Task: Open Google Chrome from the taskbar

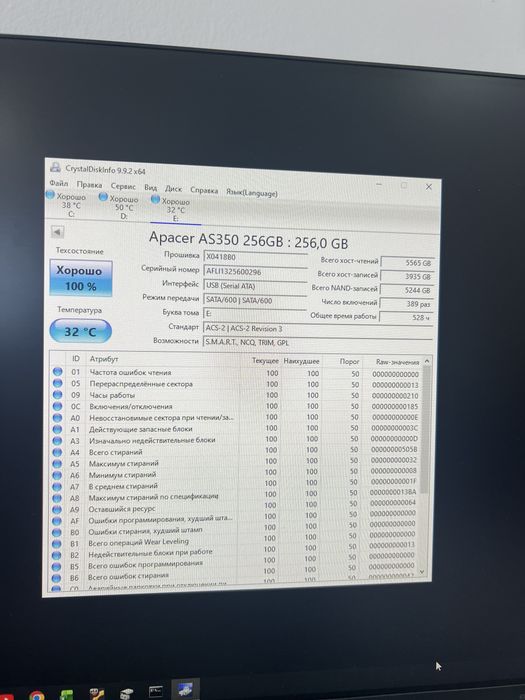Action: pyautogui.click(x=37, y=695)
